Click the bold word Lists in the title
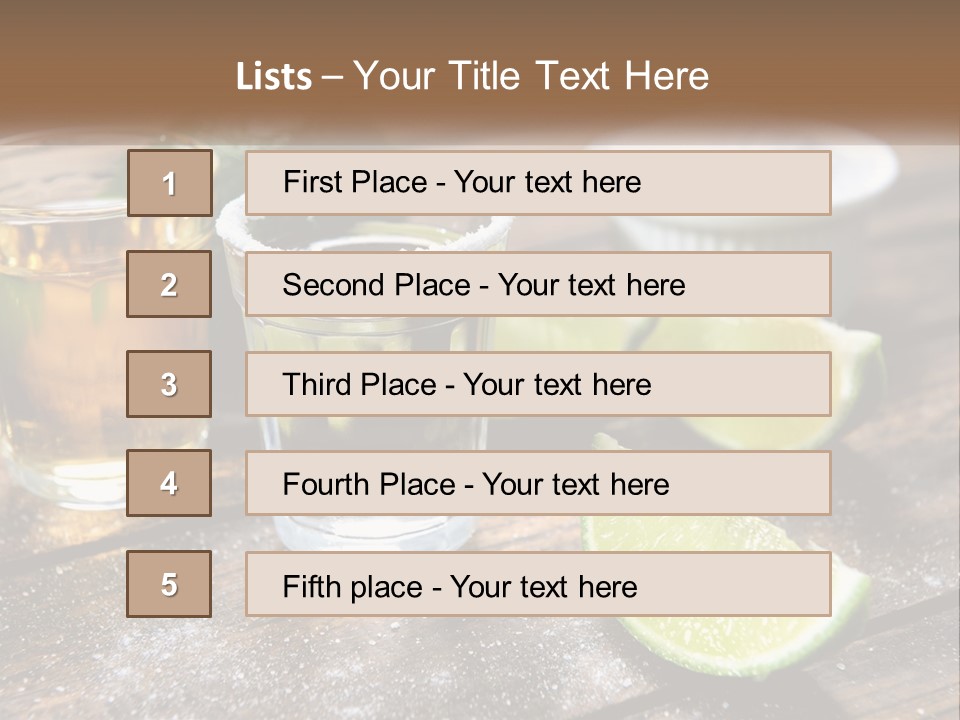The width and height of the screenshot is (960, 720). pos(274,77)
